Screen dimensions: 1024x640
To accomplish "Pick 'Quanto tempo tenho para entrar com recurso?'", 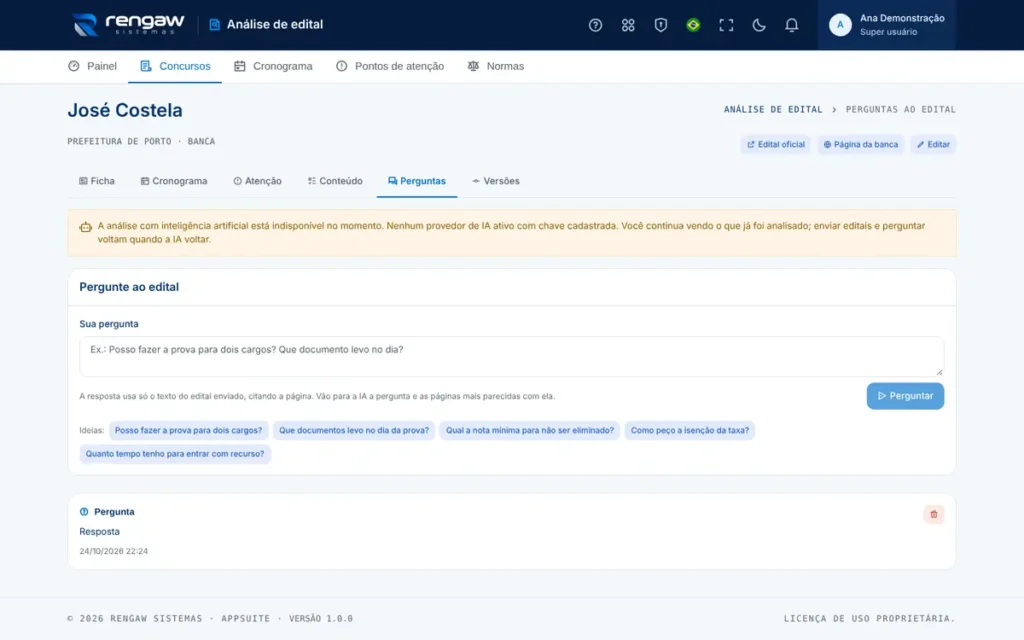I will [x=175, y=454].
